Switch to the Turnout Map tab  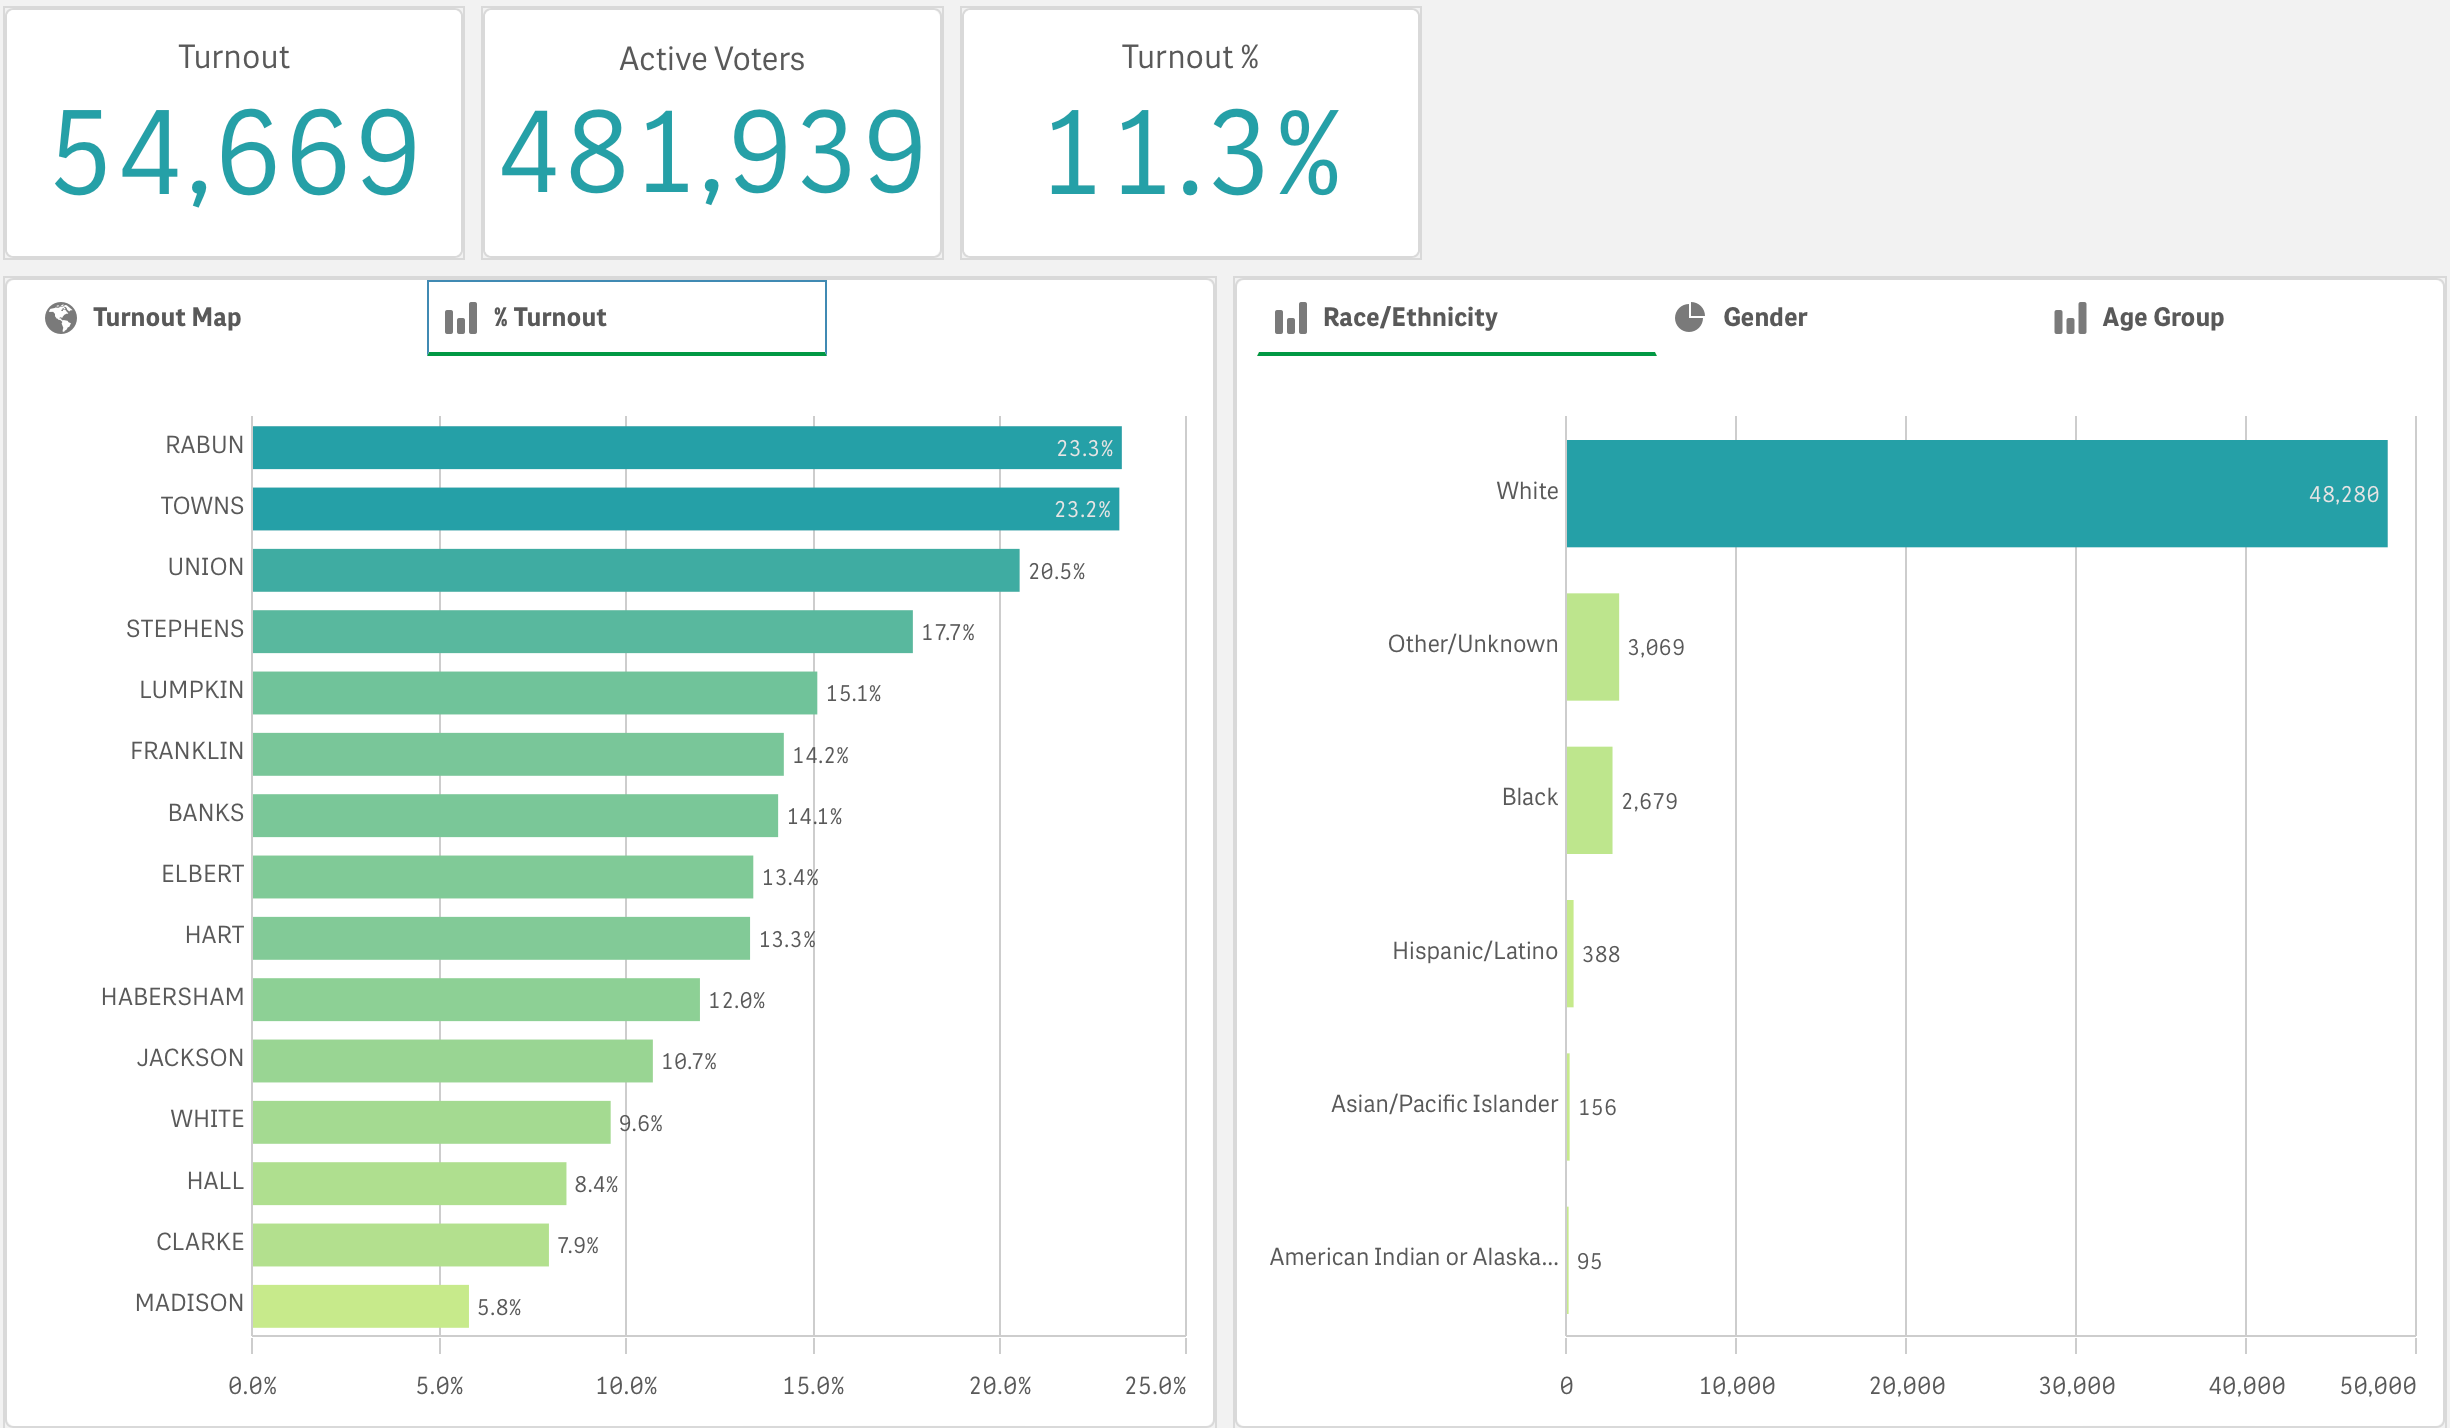click(x=167, y=318)
